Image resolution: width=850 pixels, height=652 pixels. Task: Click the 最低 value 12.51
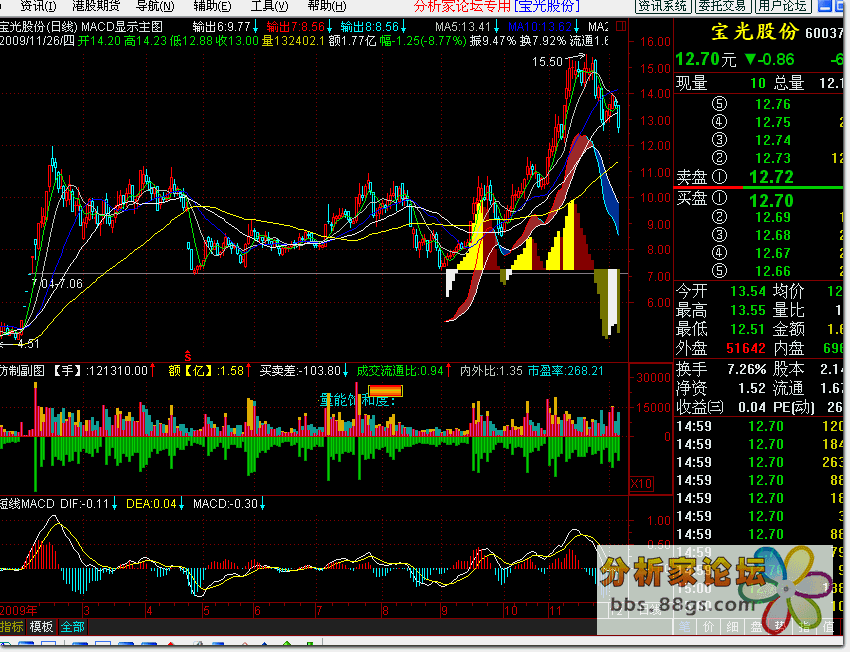(748, 330)
